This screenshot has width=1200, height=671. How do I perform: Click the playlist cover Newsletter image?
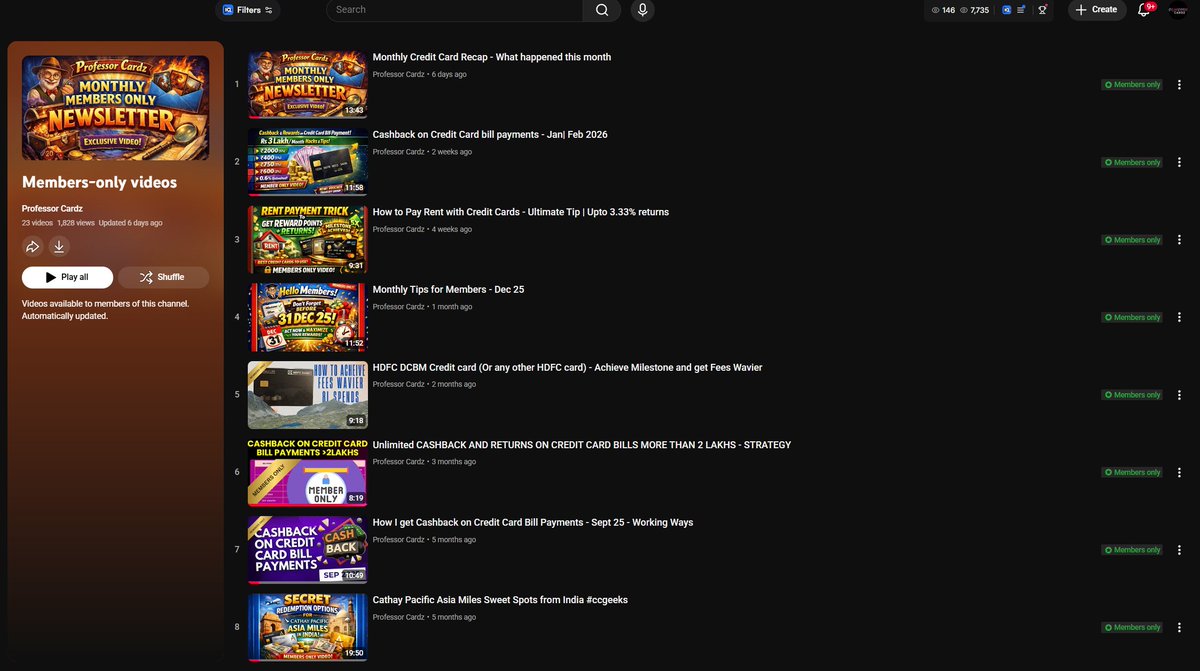(x=115, y=108)
